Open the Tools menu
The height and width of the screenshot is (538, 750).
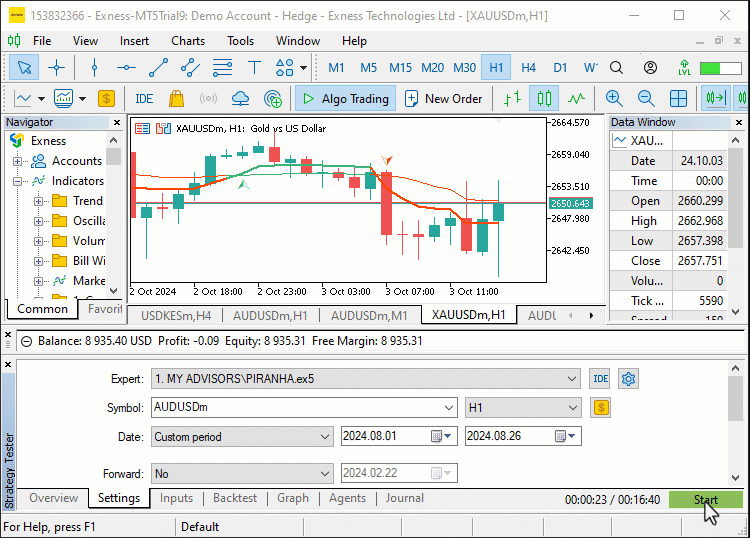coord(241,41)
